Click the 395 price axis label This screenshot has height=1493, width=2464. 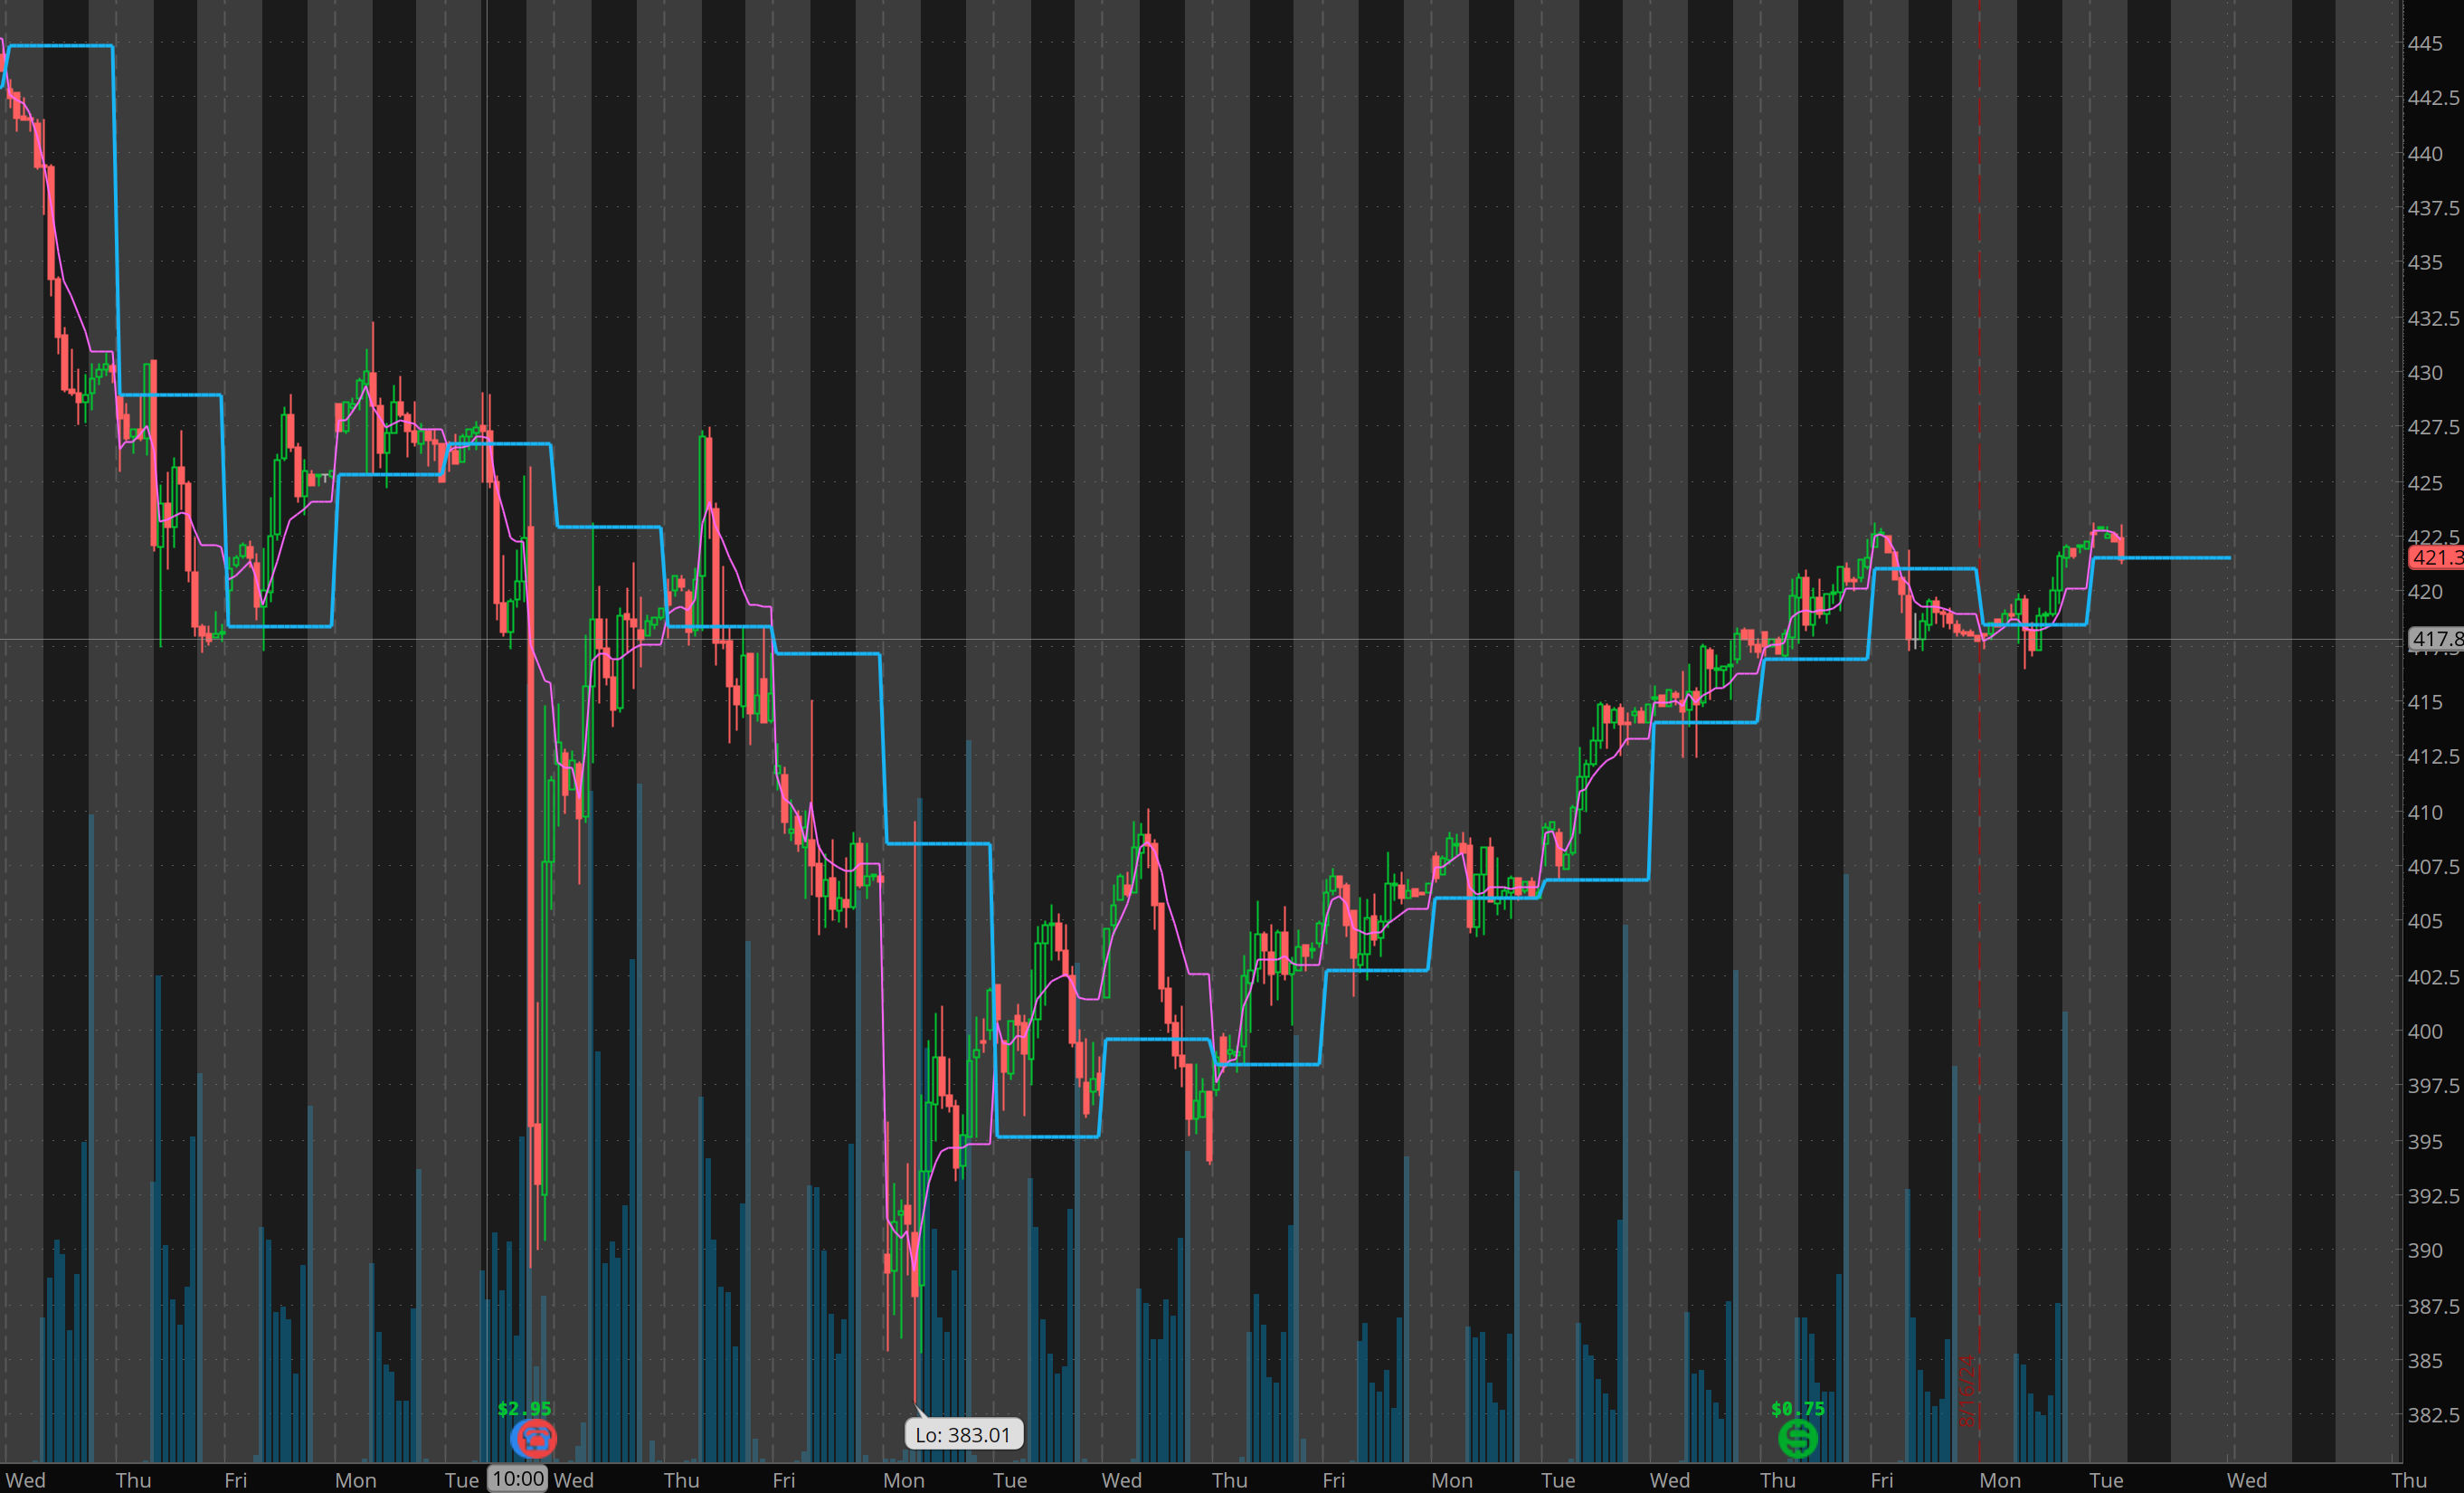[x=2424, y=1141]
